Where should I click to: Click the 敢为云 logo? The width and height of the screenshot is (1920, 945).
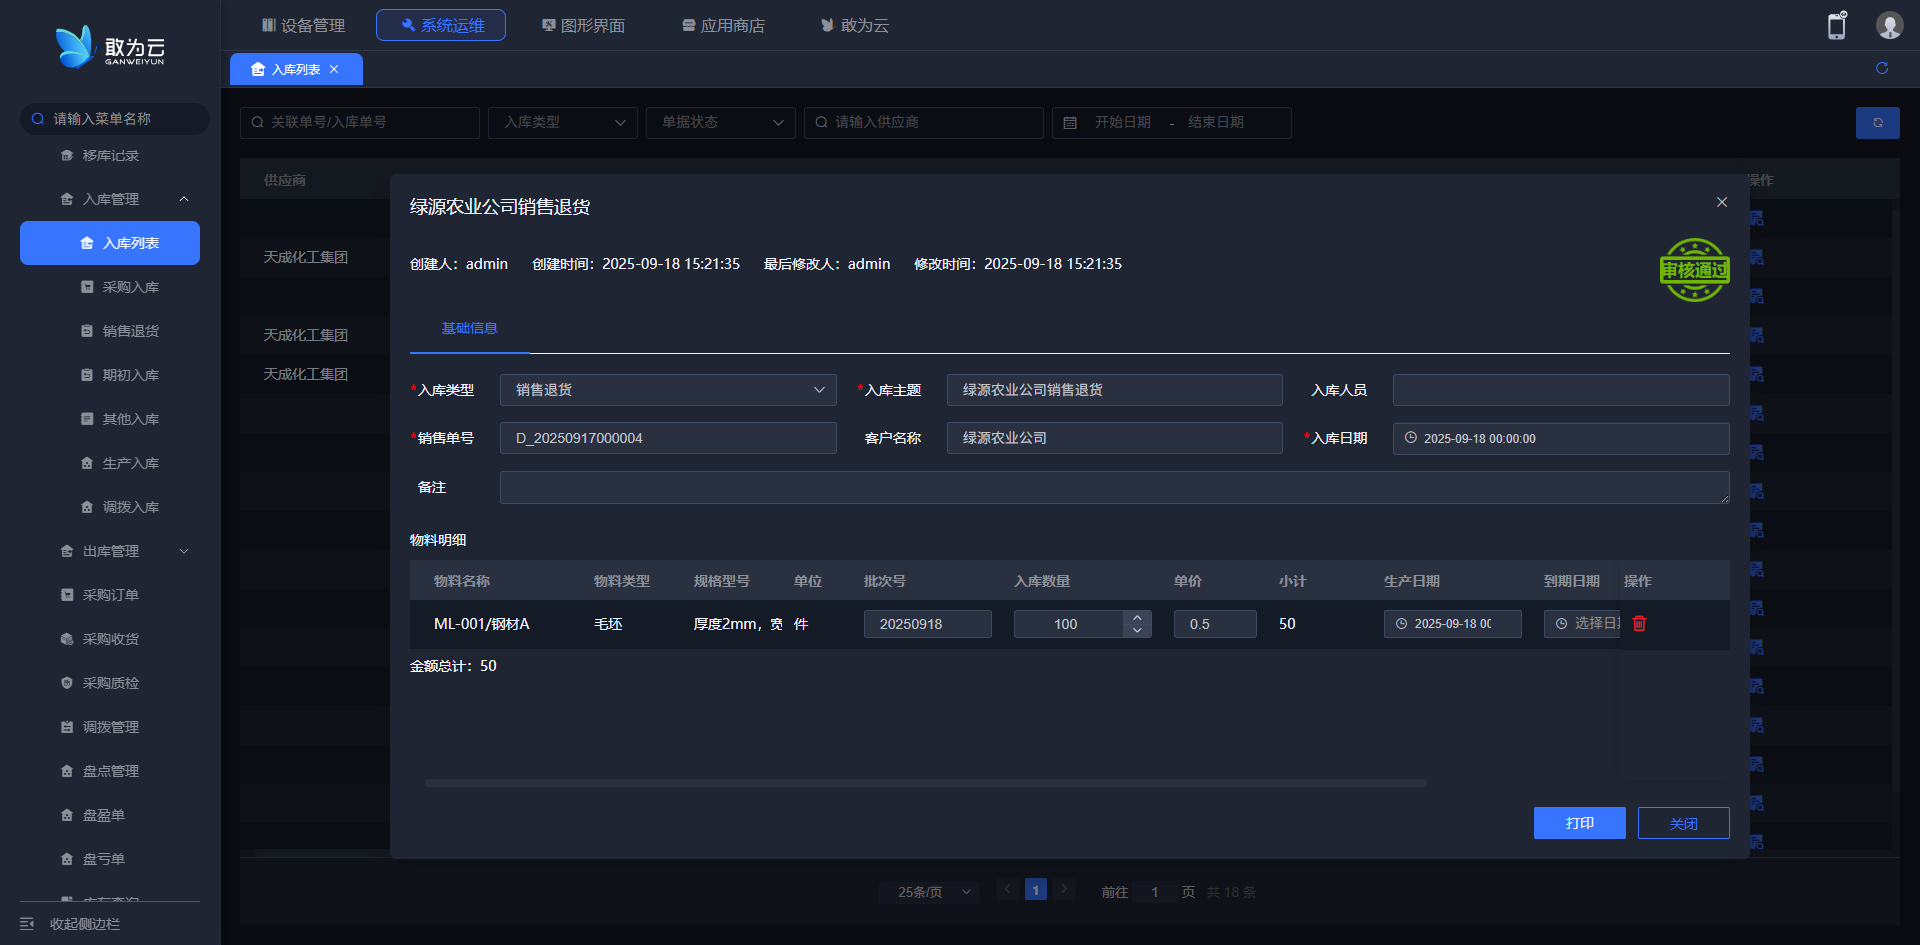pyautogui.click(x=110, y=47)
